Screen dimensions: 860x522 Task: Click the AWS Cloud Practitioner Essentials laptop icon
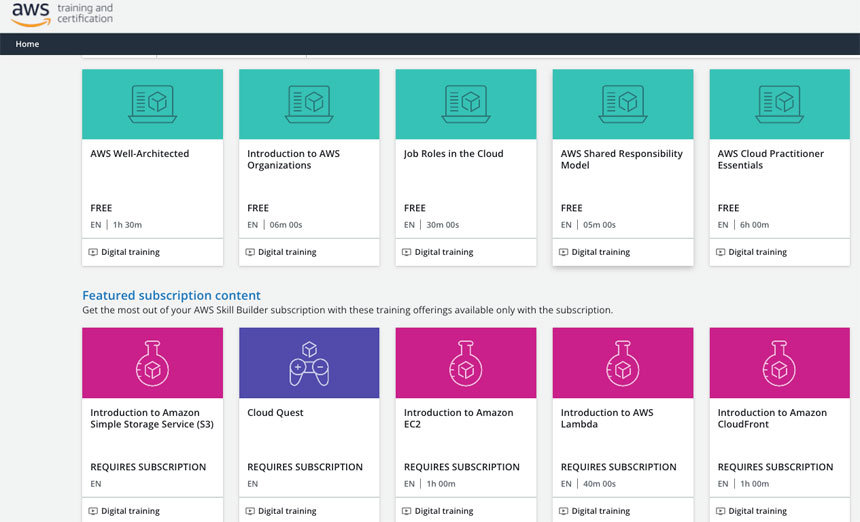coord(779,103)
